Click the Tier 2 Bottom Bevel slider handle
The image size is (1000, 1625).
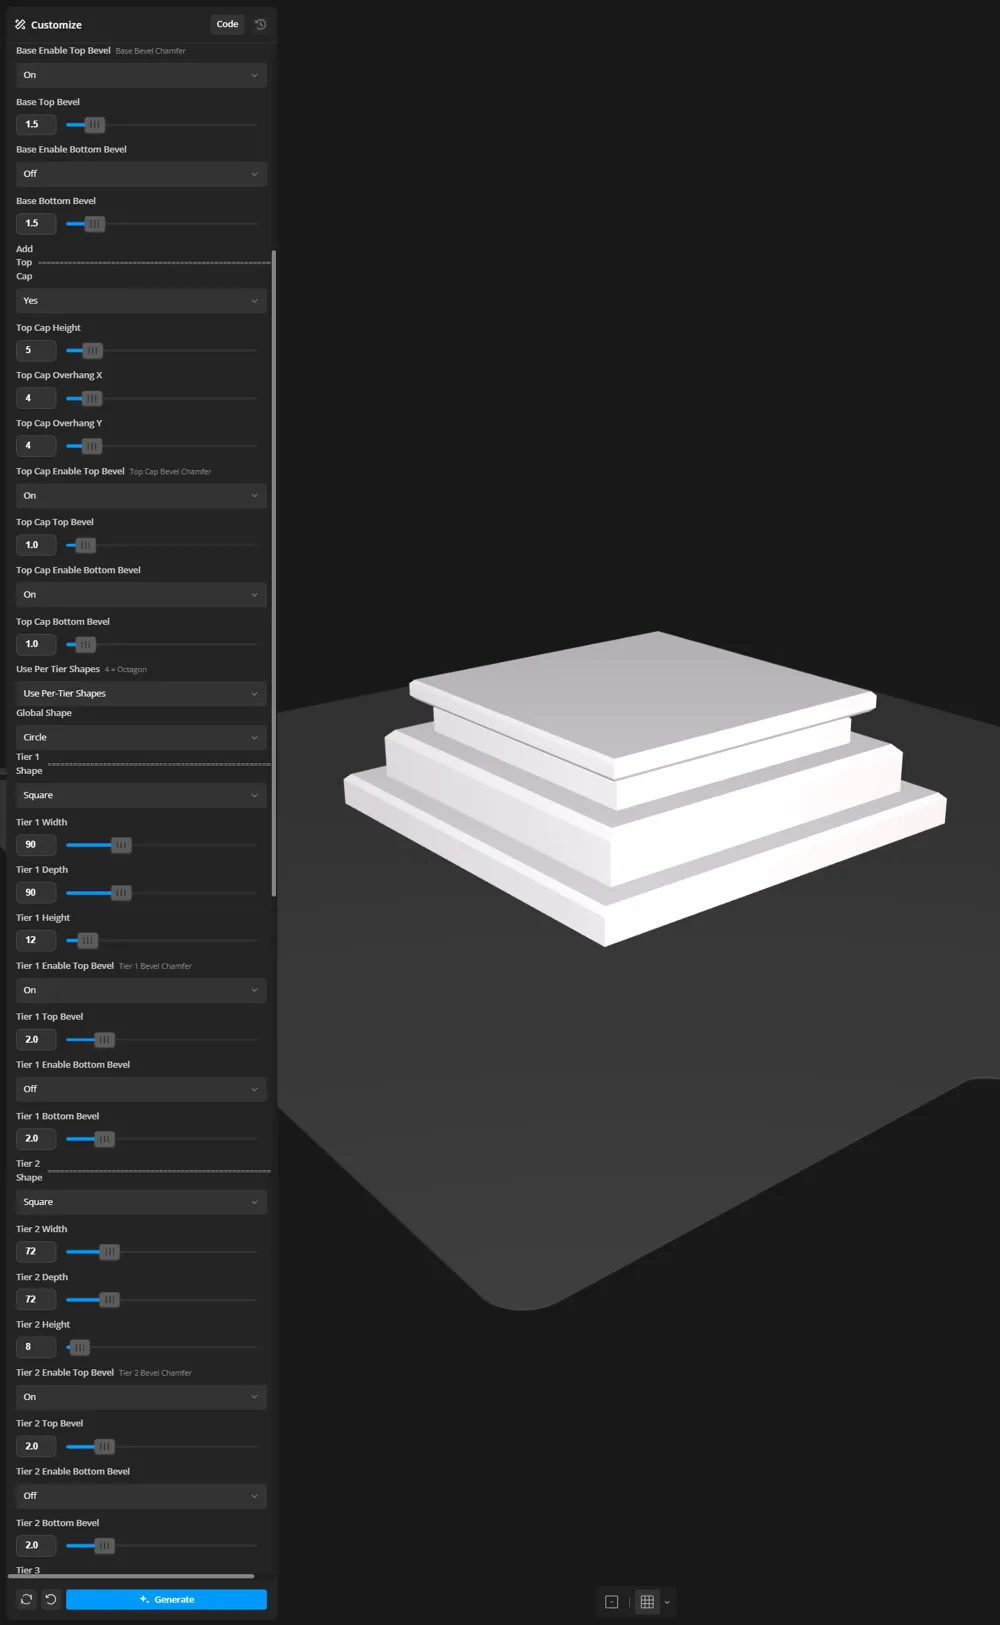(104, 1546)
